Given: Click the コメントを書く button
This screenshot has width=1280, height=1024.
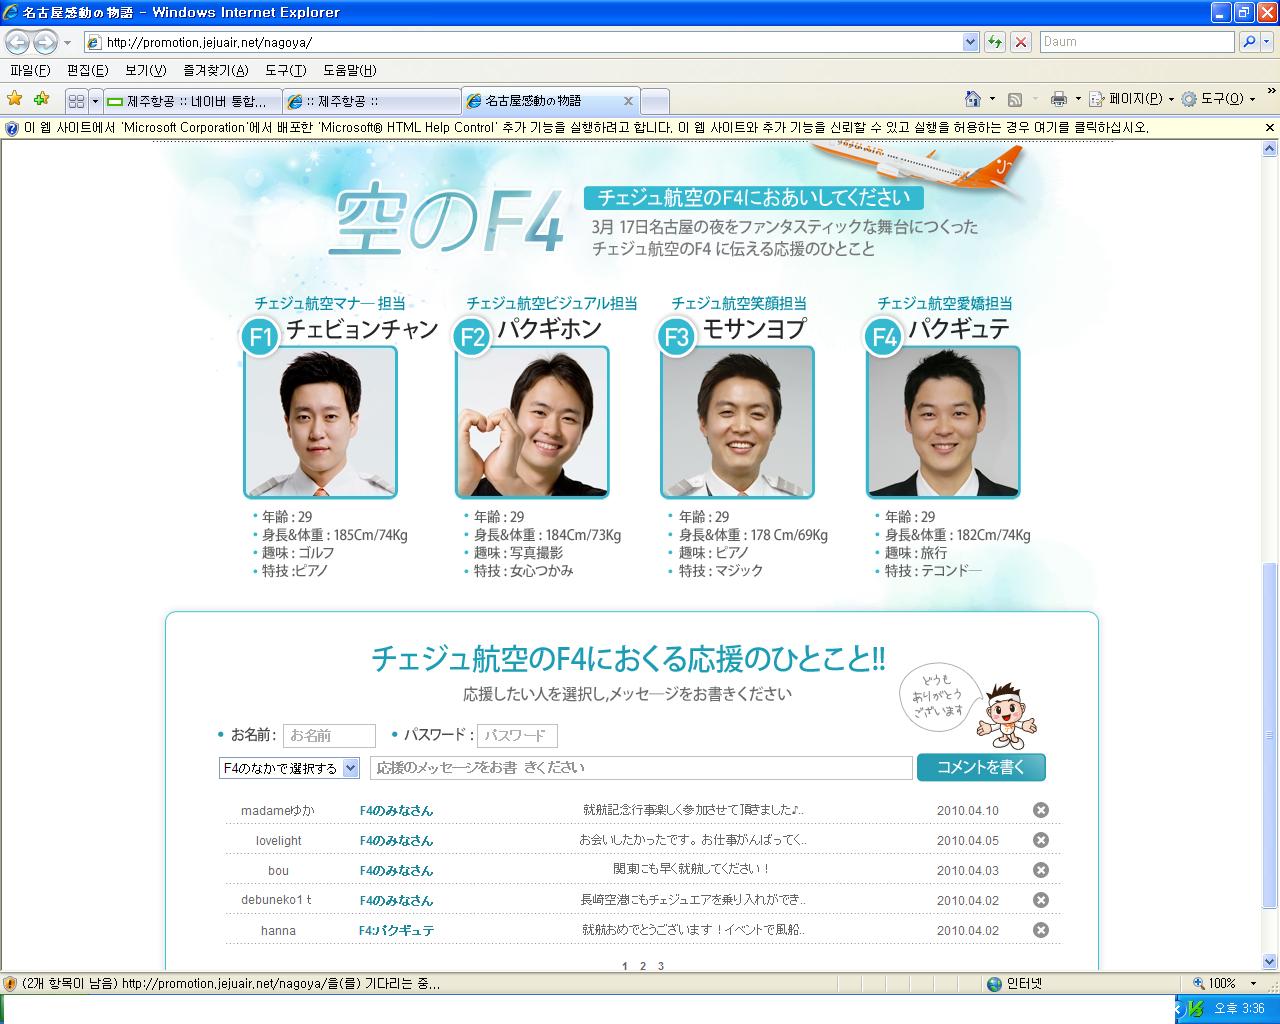Looking at the screenshot, I should [981, 767].
